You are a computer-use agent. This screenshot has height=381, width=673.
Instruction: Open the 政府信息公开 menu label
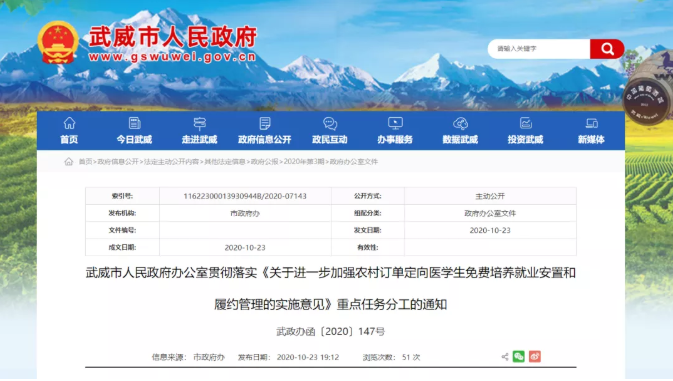click(265, 139)
